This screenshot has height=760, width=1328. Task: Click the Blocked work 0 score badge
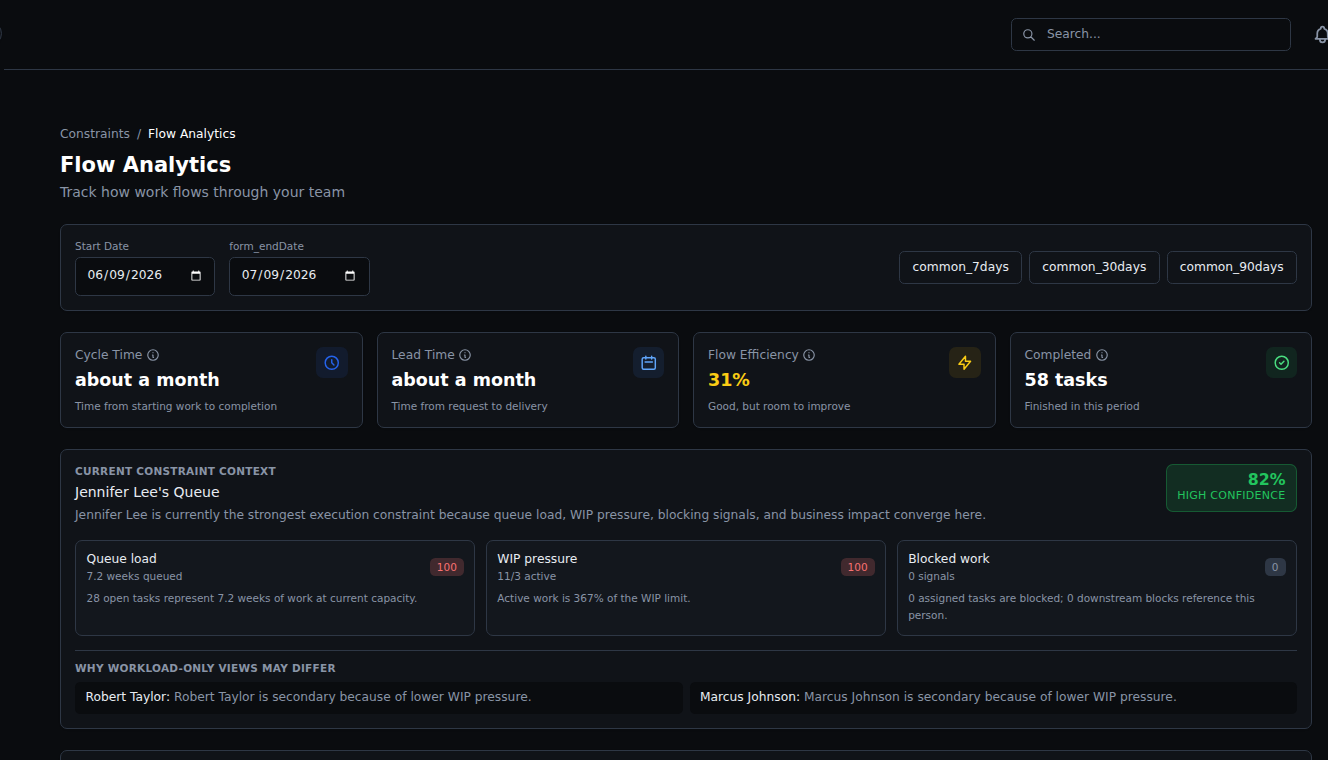(1275, 567)
